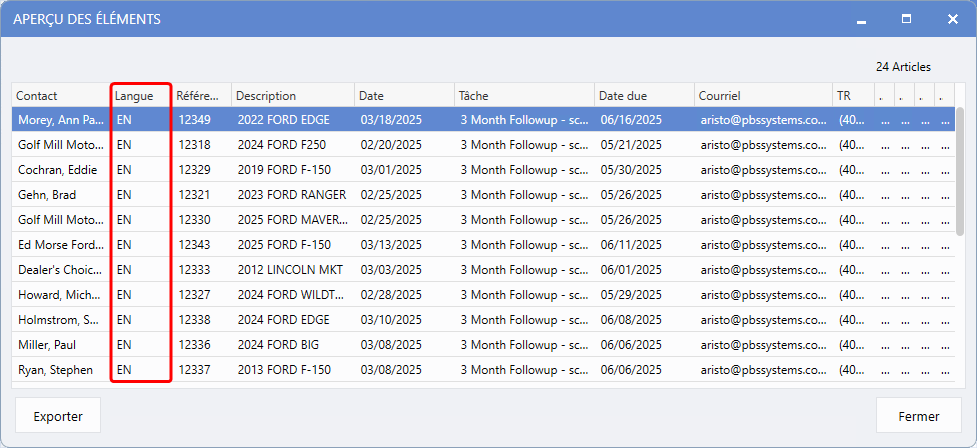
Task: Click reference 12338 cell
Action: coord(195,320)
